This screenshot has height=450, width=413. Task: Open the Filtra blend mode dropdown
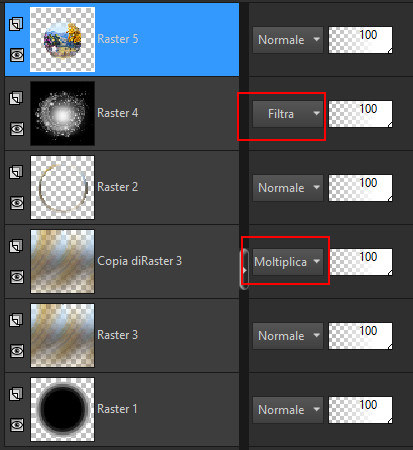click(x=288, y=114)
